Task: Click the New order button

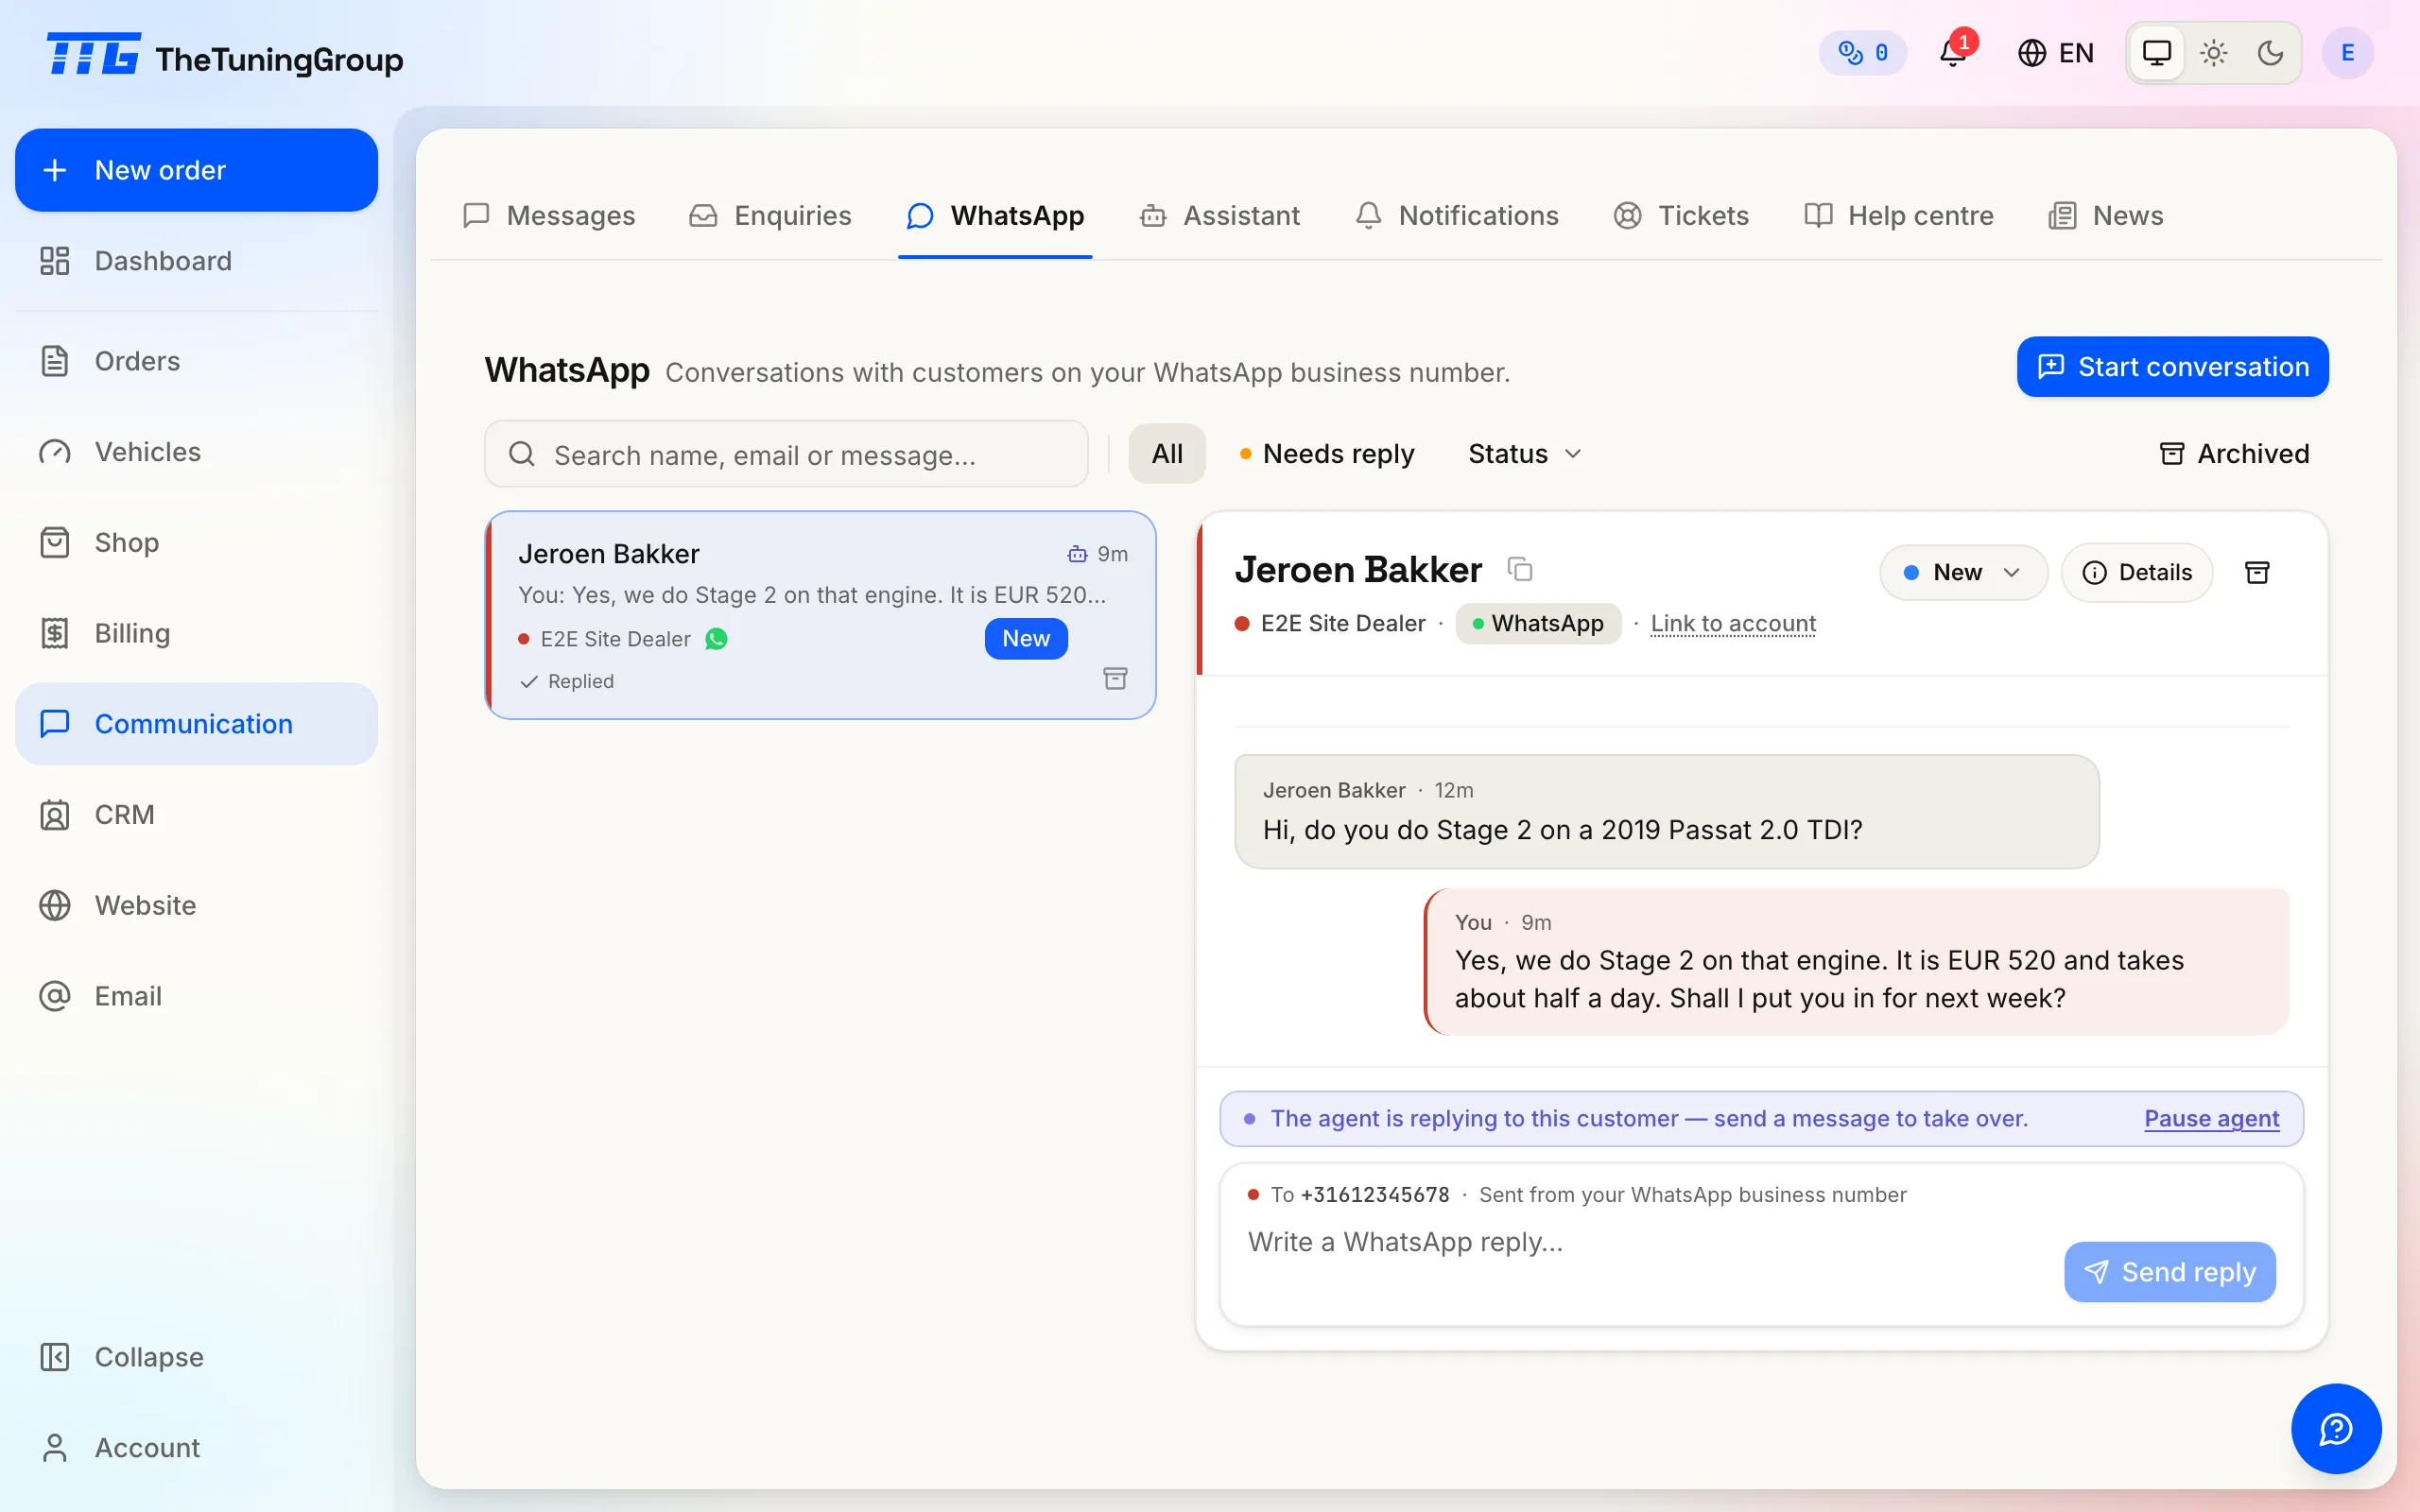Action: tap(196, 170)
